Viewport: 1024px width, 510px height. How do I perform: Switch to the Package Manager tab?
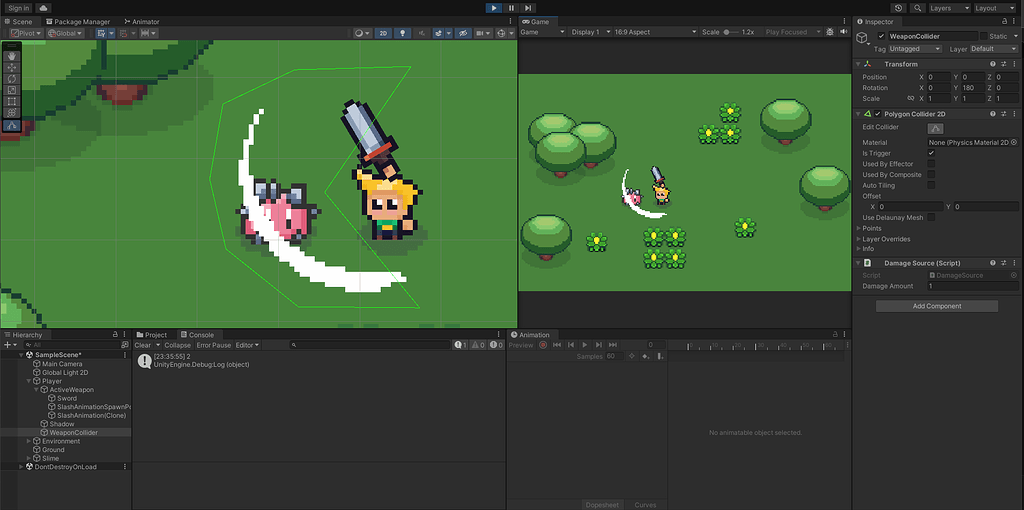pos(82,21)
